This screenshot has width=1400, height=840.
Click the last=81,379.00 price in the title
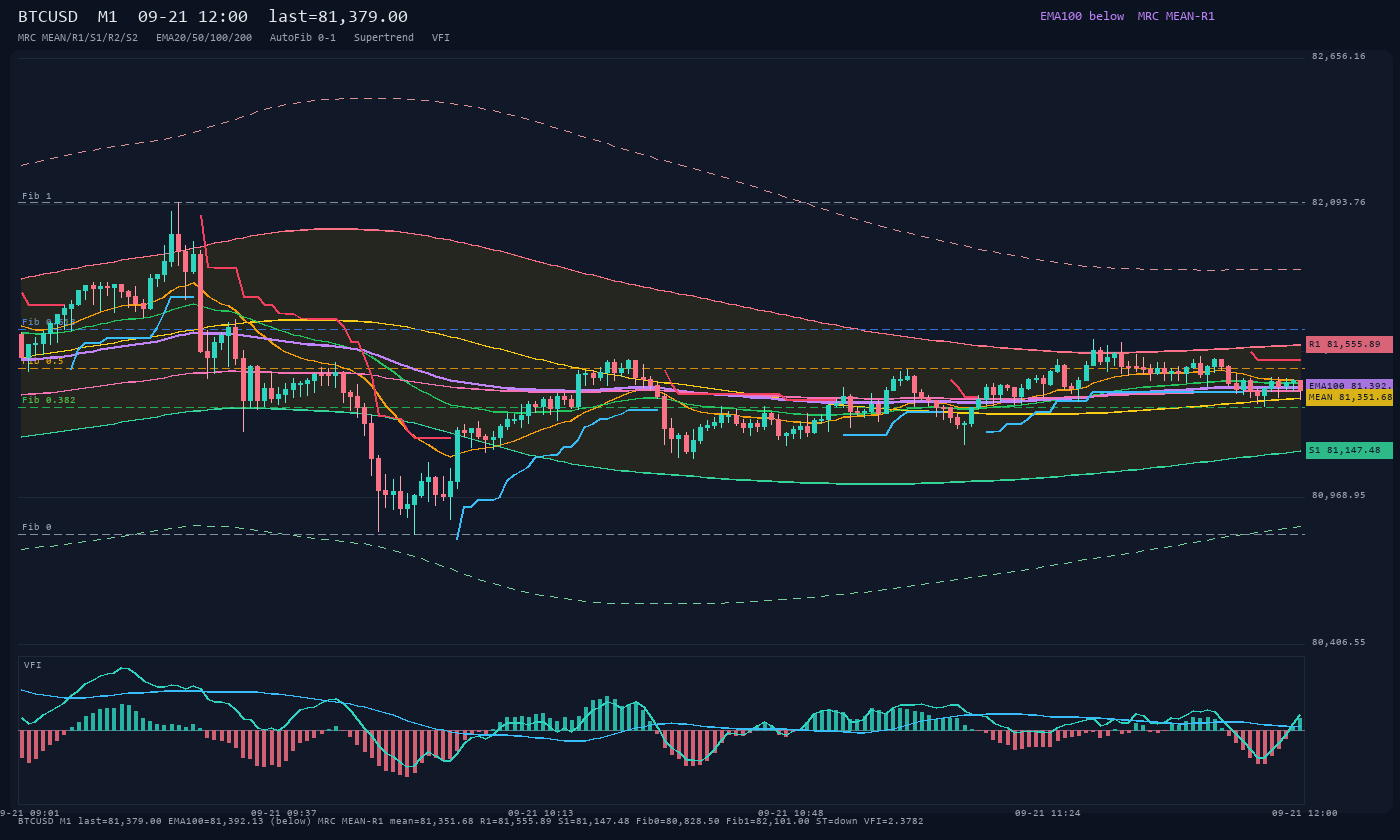coord(338,17)
